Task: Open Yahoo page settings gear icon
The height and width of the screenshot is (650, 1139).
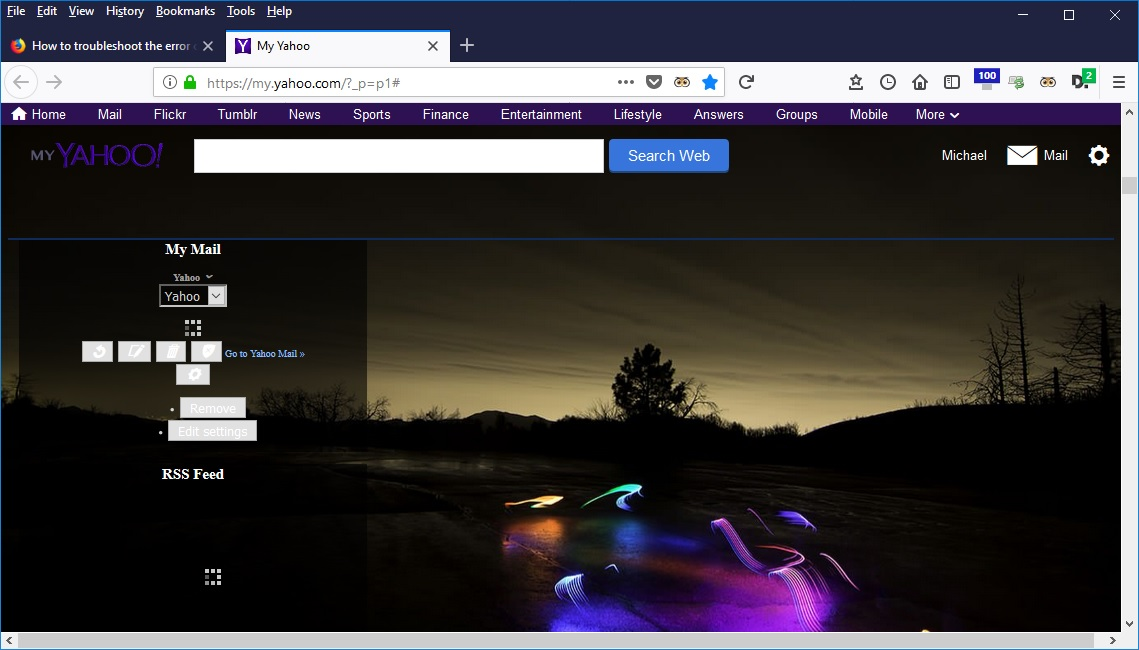Action: pos(1098,155)
